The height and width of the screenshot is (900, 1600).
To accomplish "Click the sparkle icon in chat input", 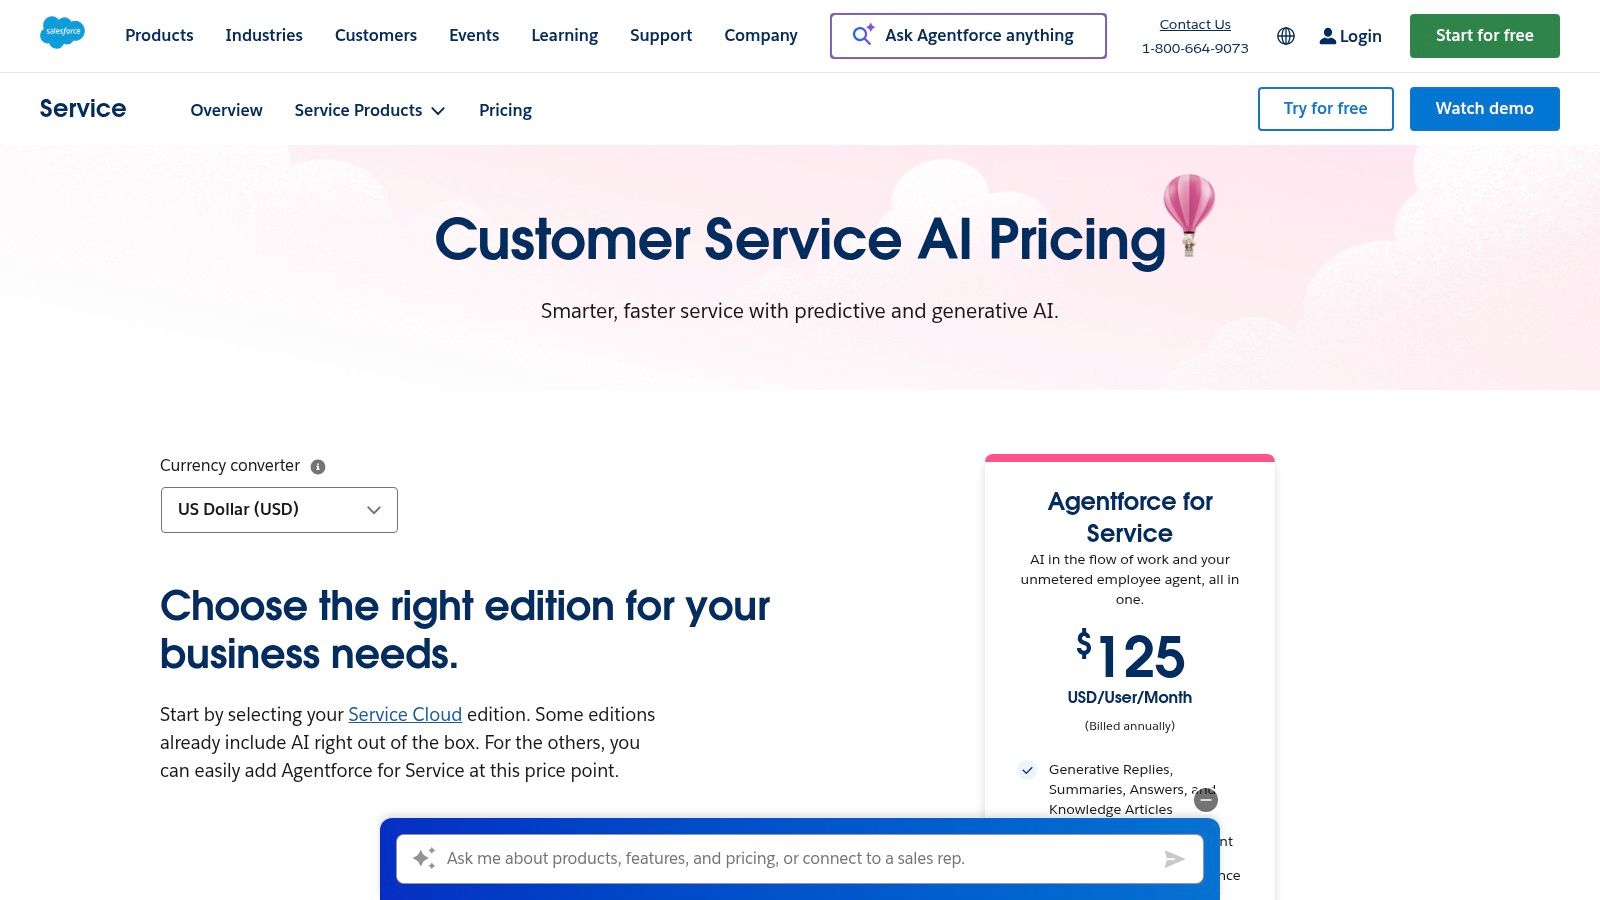I will pyautogui.click(x=424, y=858).
